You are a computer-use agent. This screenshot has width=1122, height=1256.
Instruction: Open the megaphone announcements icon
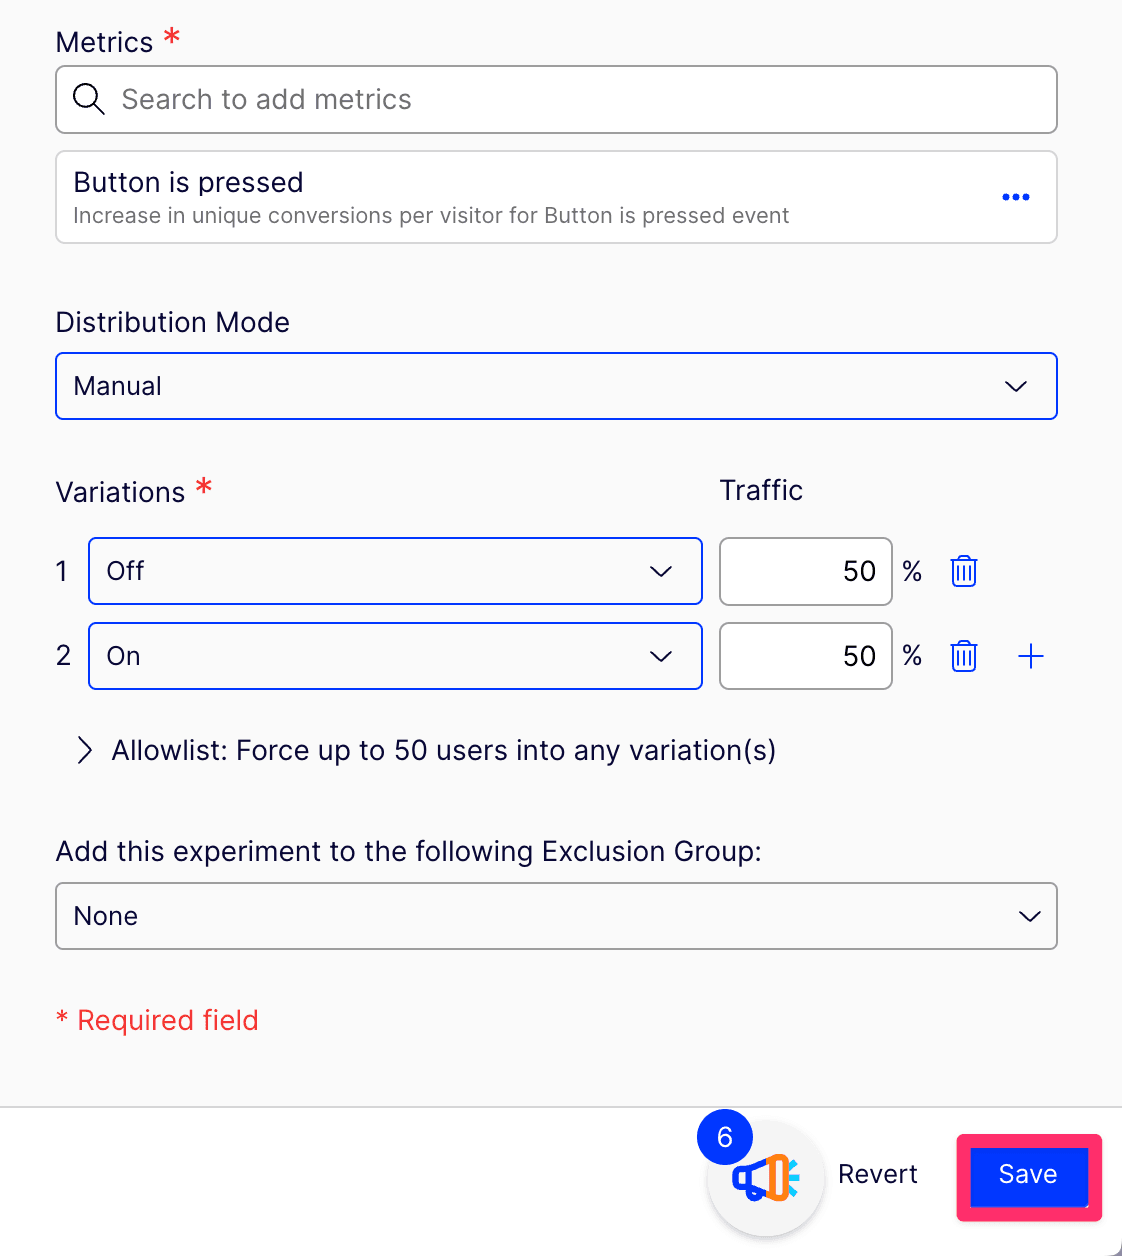tap(766, 1180)
